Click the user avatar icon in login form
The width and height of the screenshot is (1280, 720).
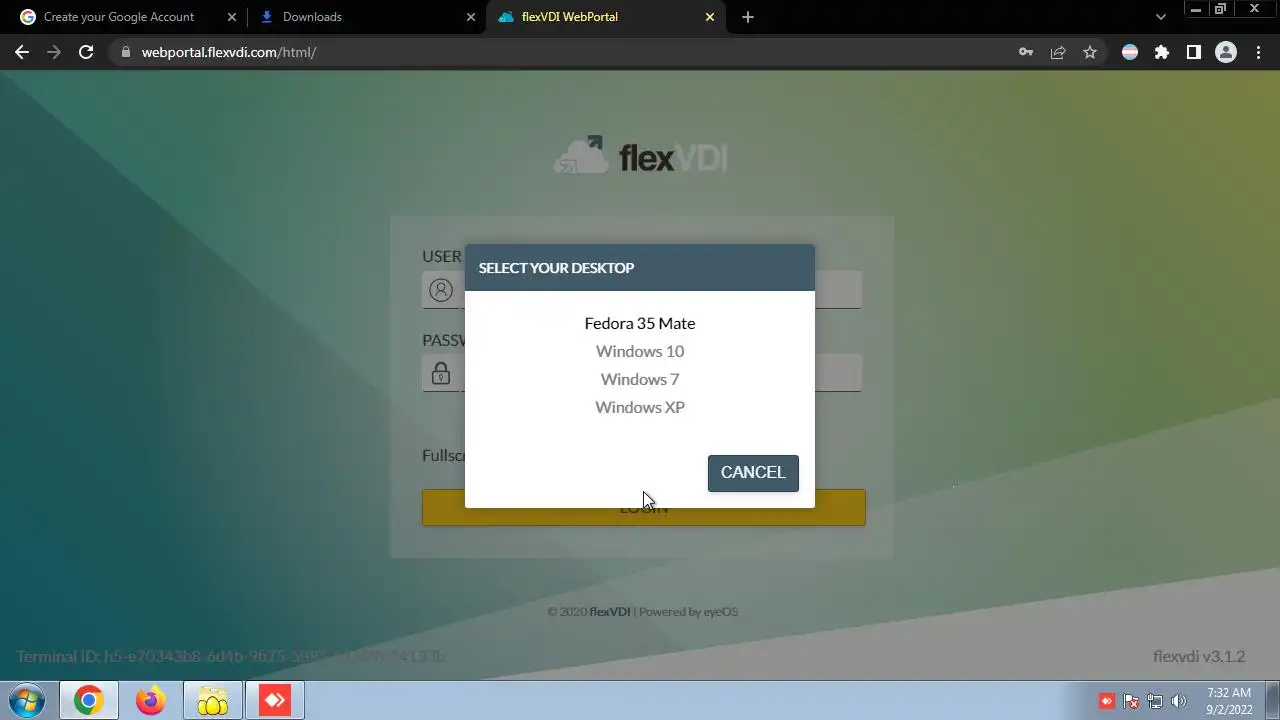coord(441,290)
